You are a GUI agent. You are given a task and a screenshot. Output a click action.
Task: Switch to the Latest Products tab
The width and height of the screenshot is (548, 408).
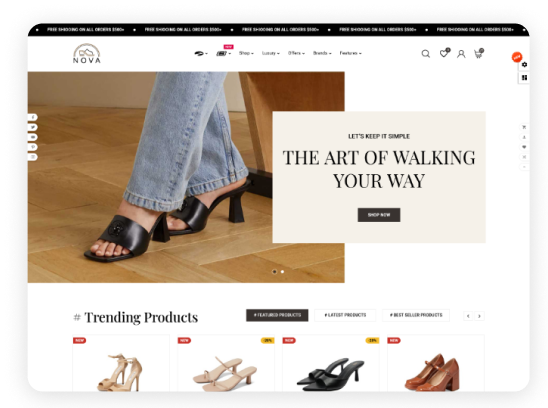(345, 315)
